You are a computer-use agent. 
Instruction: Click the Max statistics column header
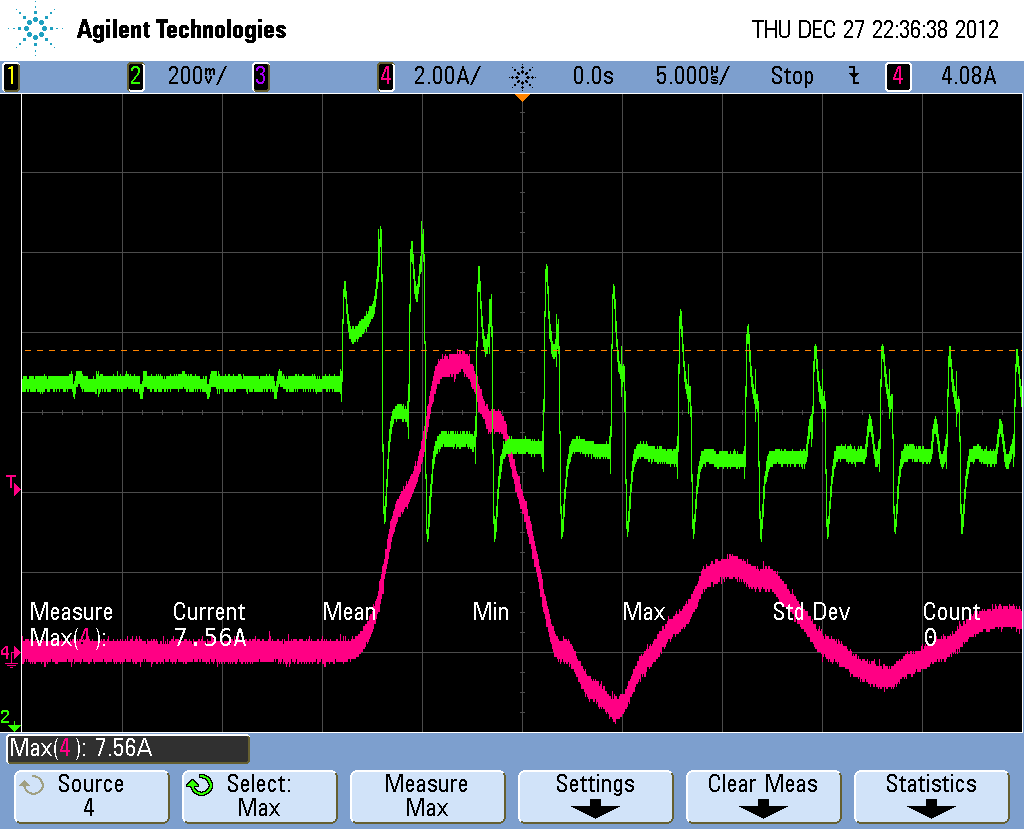644,612
